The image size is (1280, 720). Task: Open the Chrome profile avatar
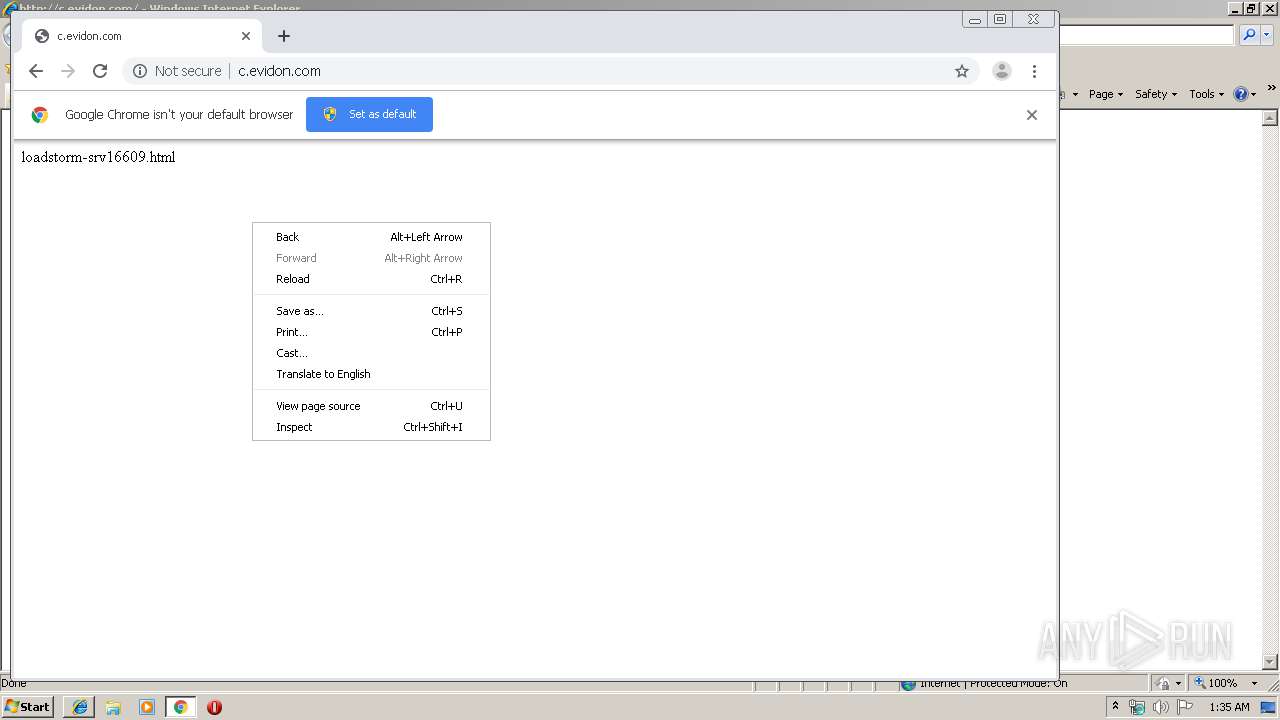click(1002, 71)
